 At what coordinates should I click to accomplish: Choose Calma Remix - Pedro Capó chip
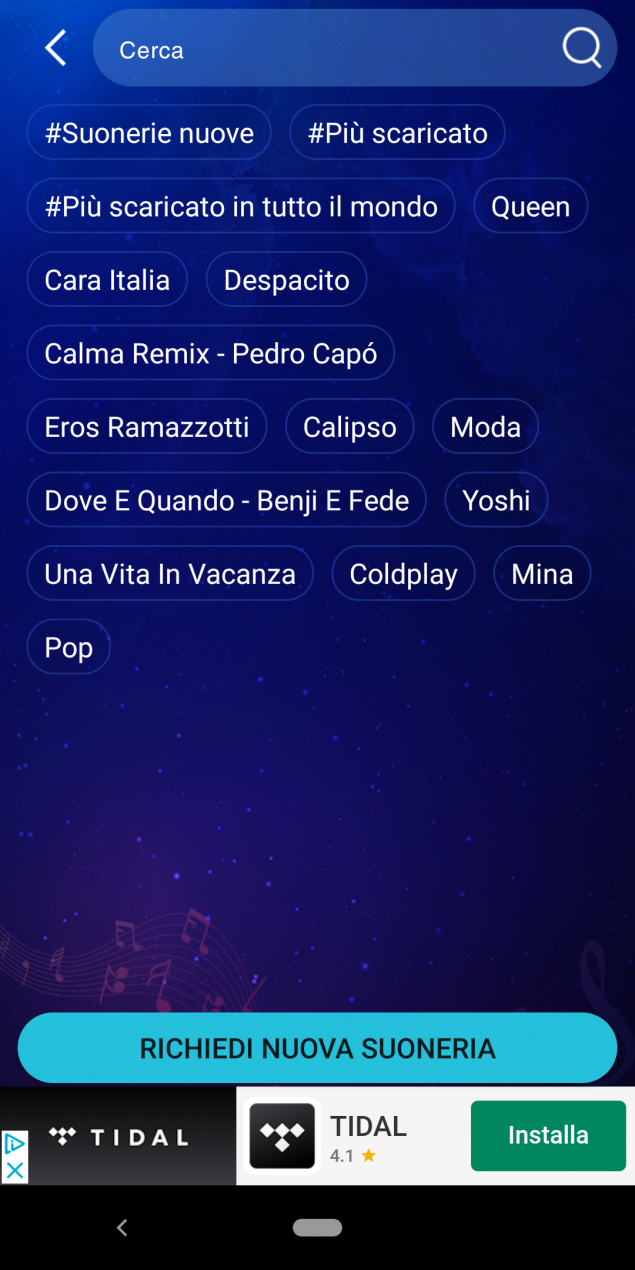tap(211, 353)
